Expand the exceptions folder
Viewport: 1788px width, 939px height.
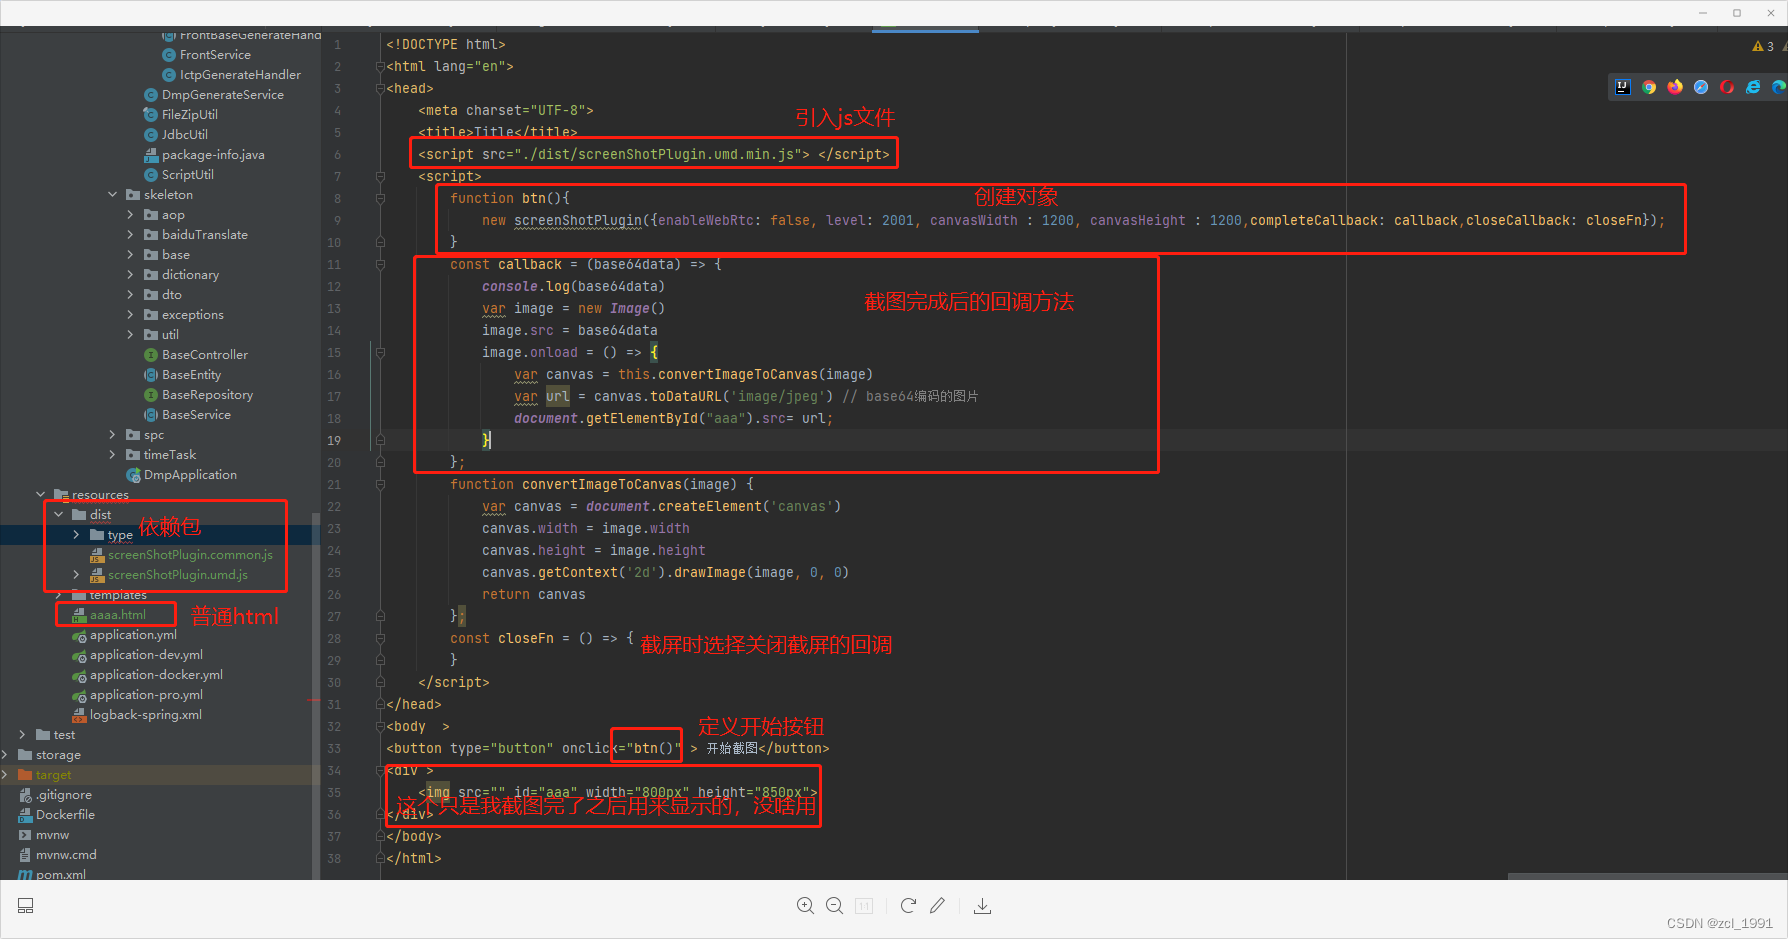point(131,315)
